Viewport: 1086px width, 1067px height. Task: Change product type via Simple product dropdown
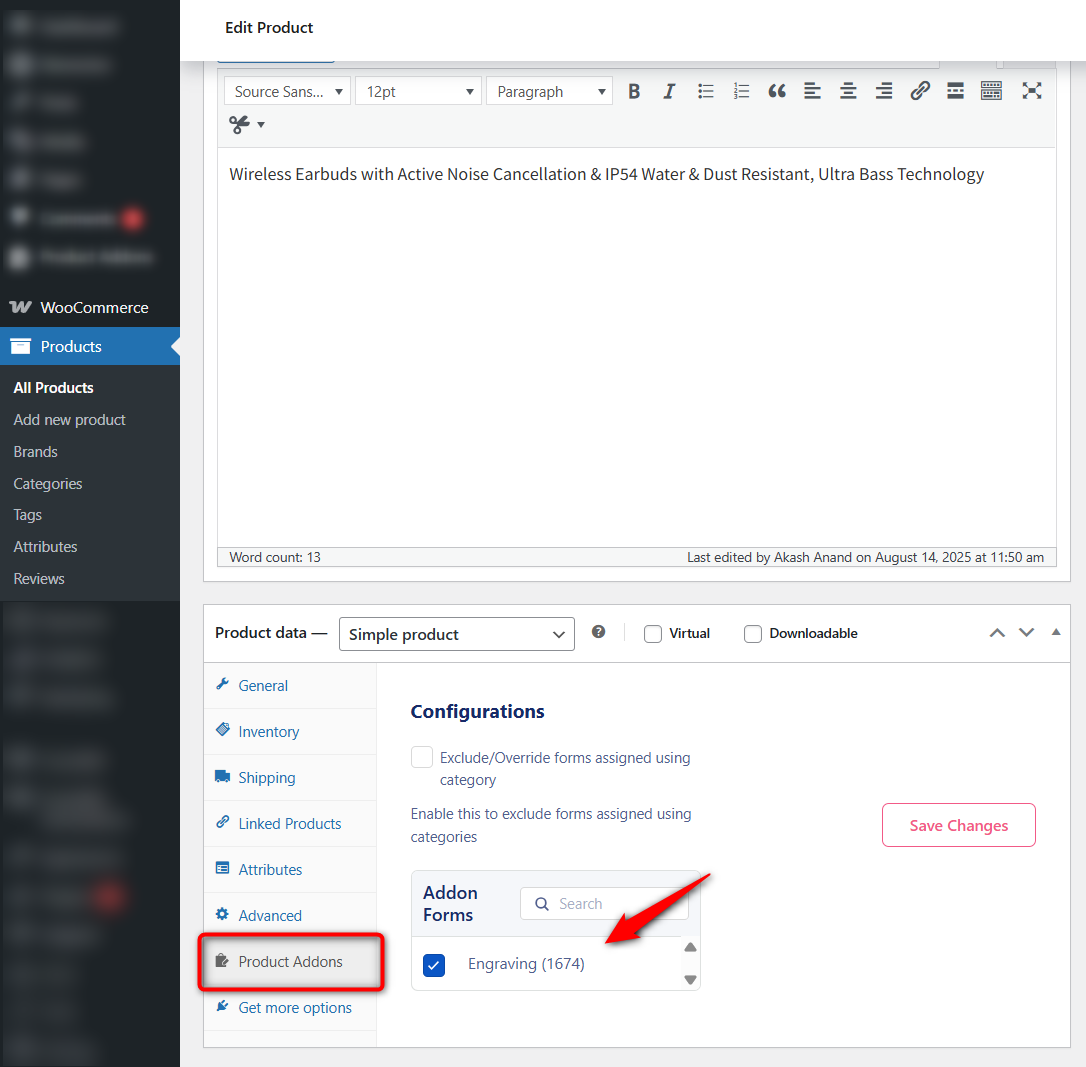(x=456, y=633)
